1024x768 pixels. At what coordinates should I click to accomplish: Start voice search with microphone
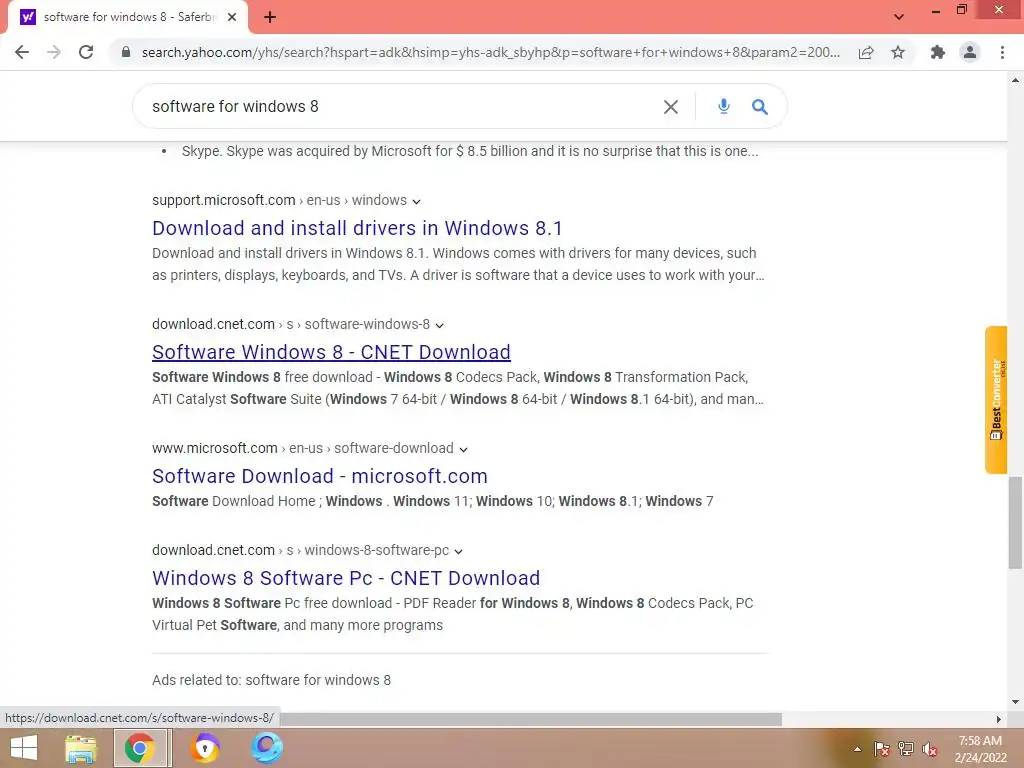pyautogui.click(x=724, y=106)
